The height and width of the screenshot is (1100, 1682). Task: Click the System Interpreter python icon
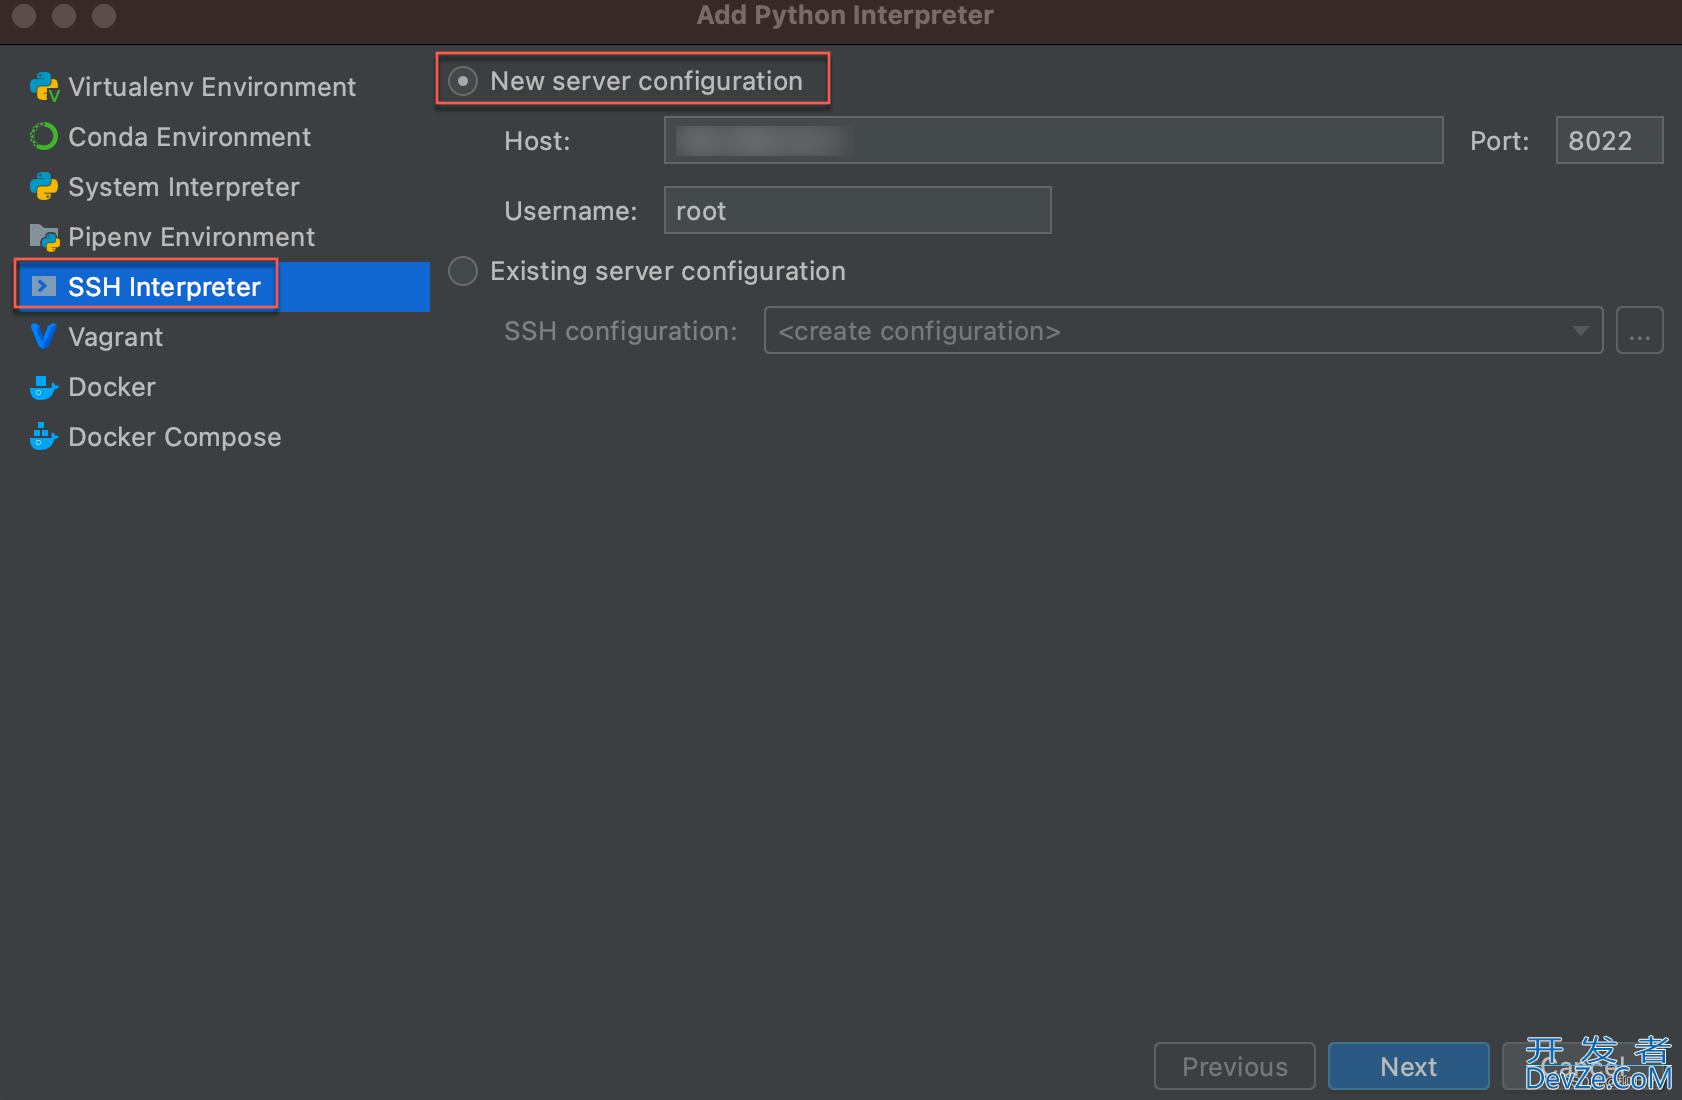tap(44, 186)
